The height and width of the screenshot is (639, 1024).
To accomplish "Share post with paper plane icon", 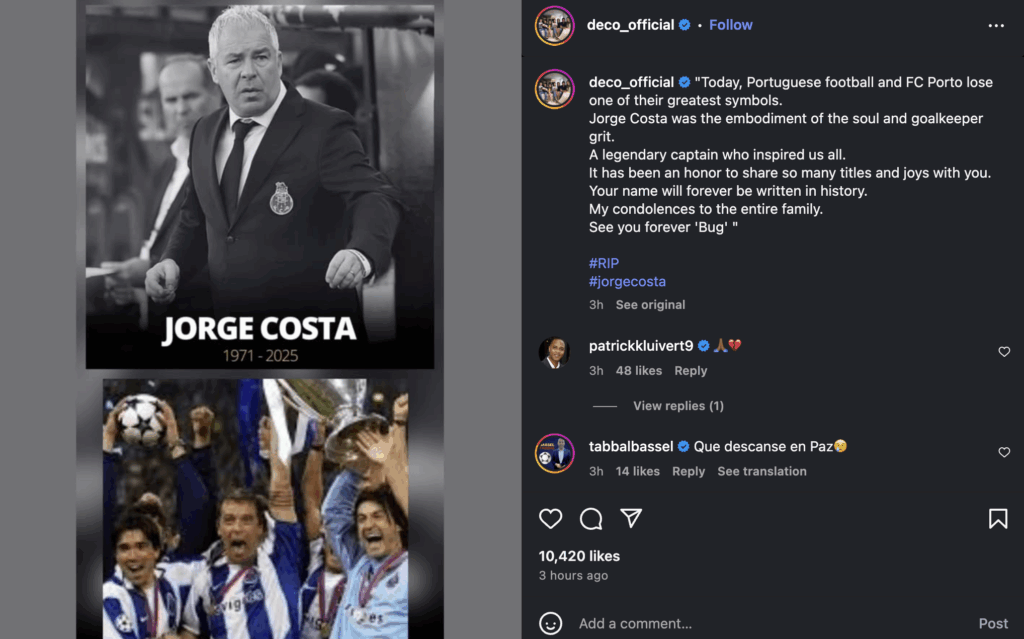I will pos(631,518).
